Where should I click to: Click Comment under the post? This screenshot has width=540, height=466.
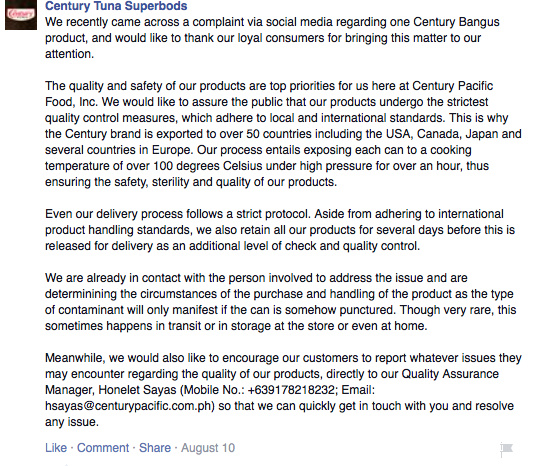pyautogui.click(x=103, y=448)
